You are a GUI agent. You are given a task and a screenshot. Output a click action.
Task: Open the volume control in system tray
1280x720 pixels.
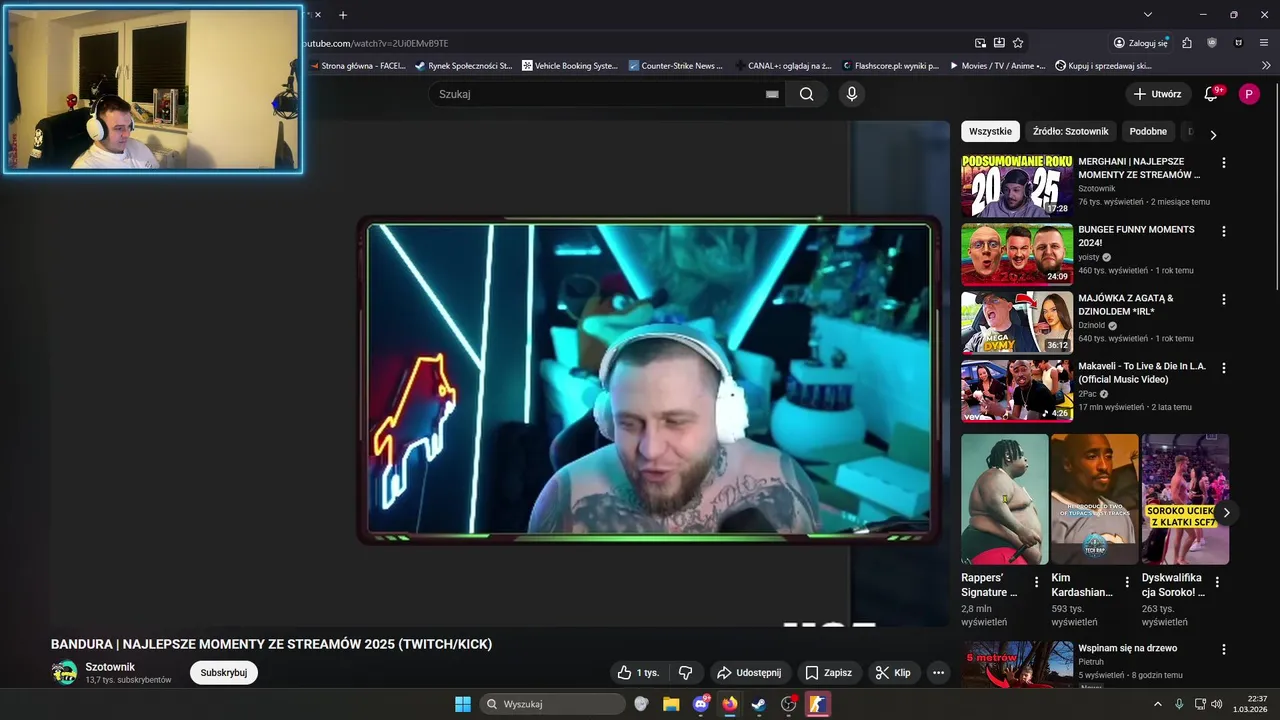coord(1218,704)
